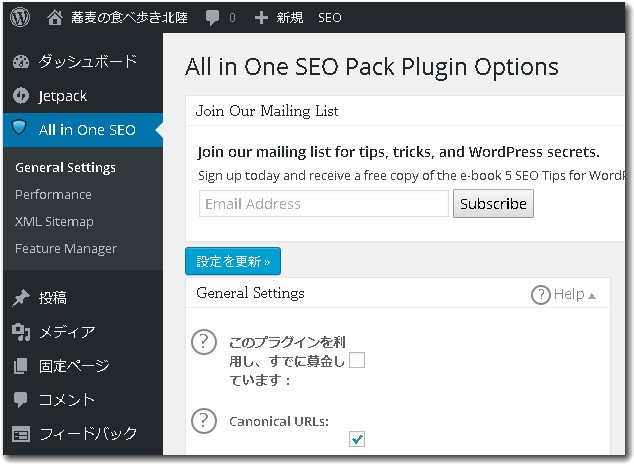Open the 新規 menu in admin bar
The width and height of the screenshot is (634, 464).
coord(290,18)
